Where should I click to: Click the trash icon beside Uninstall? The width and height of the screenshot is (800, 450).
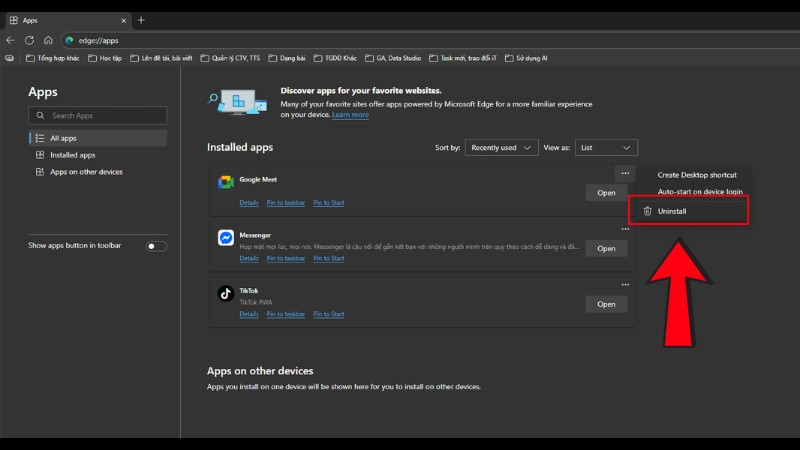point(647,211)
